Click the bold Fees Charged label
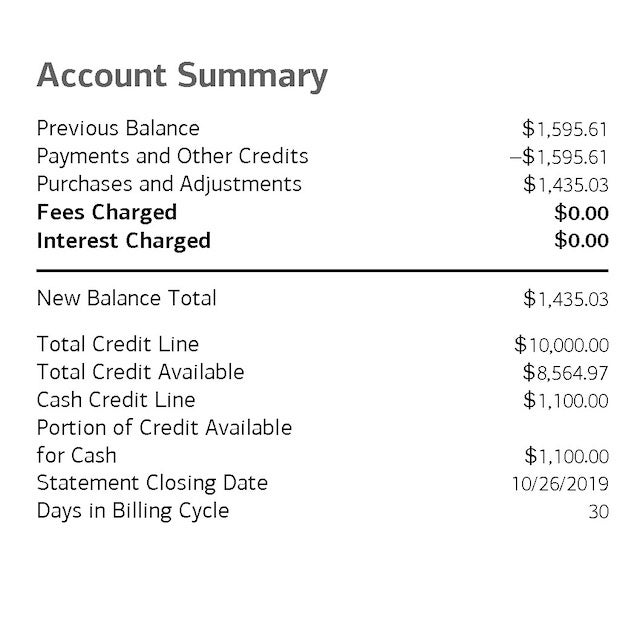The image size is (640, 640). click(106, 212)
